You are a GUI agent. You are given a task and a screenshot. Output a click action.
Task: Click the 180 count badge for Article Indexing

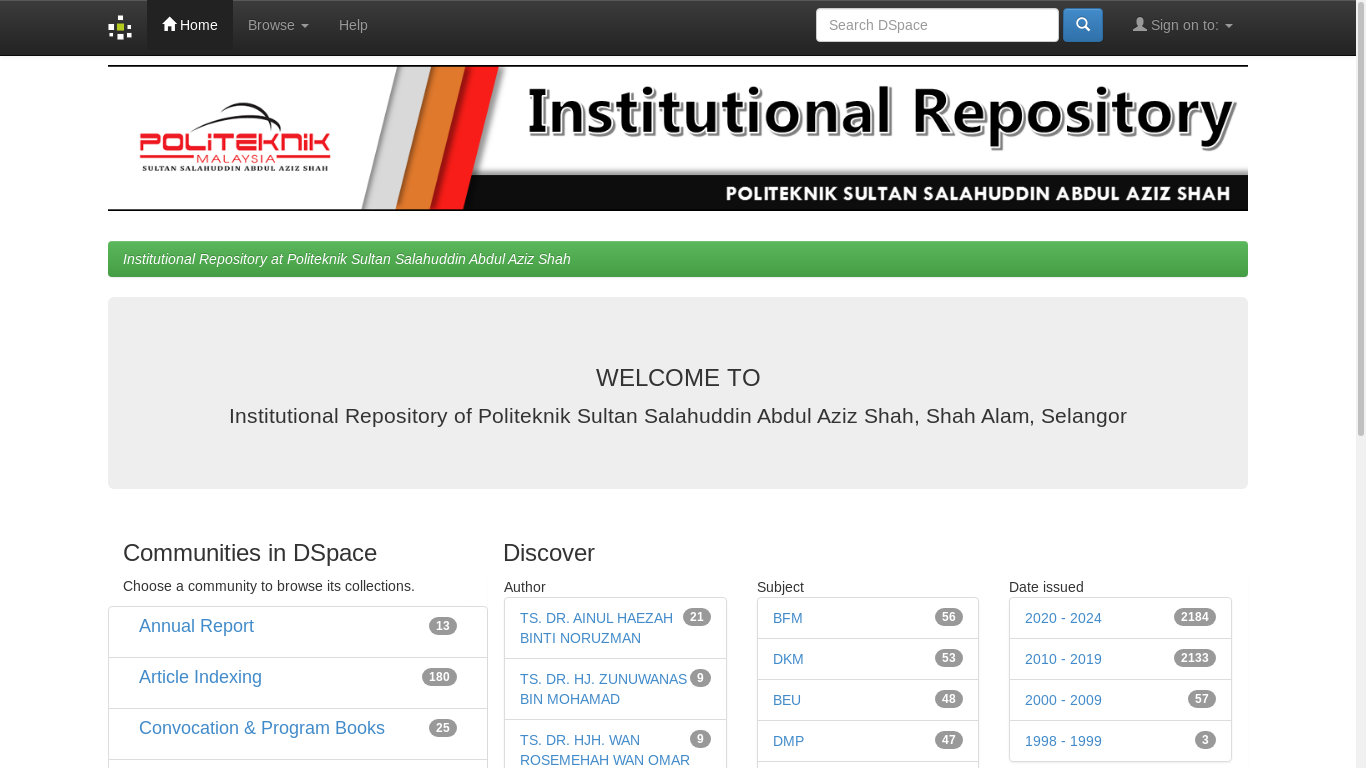439,677
